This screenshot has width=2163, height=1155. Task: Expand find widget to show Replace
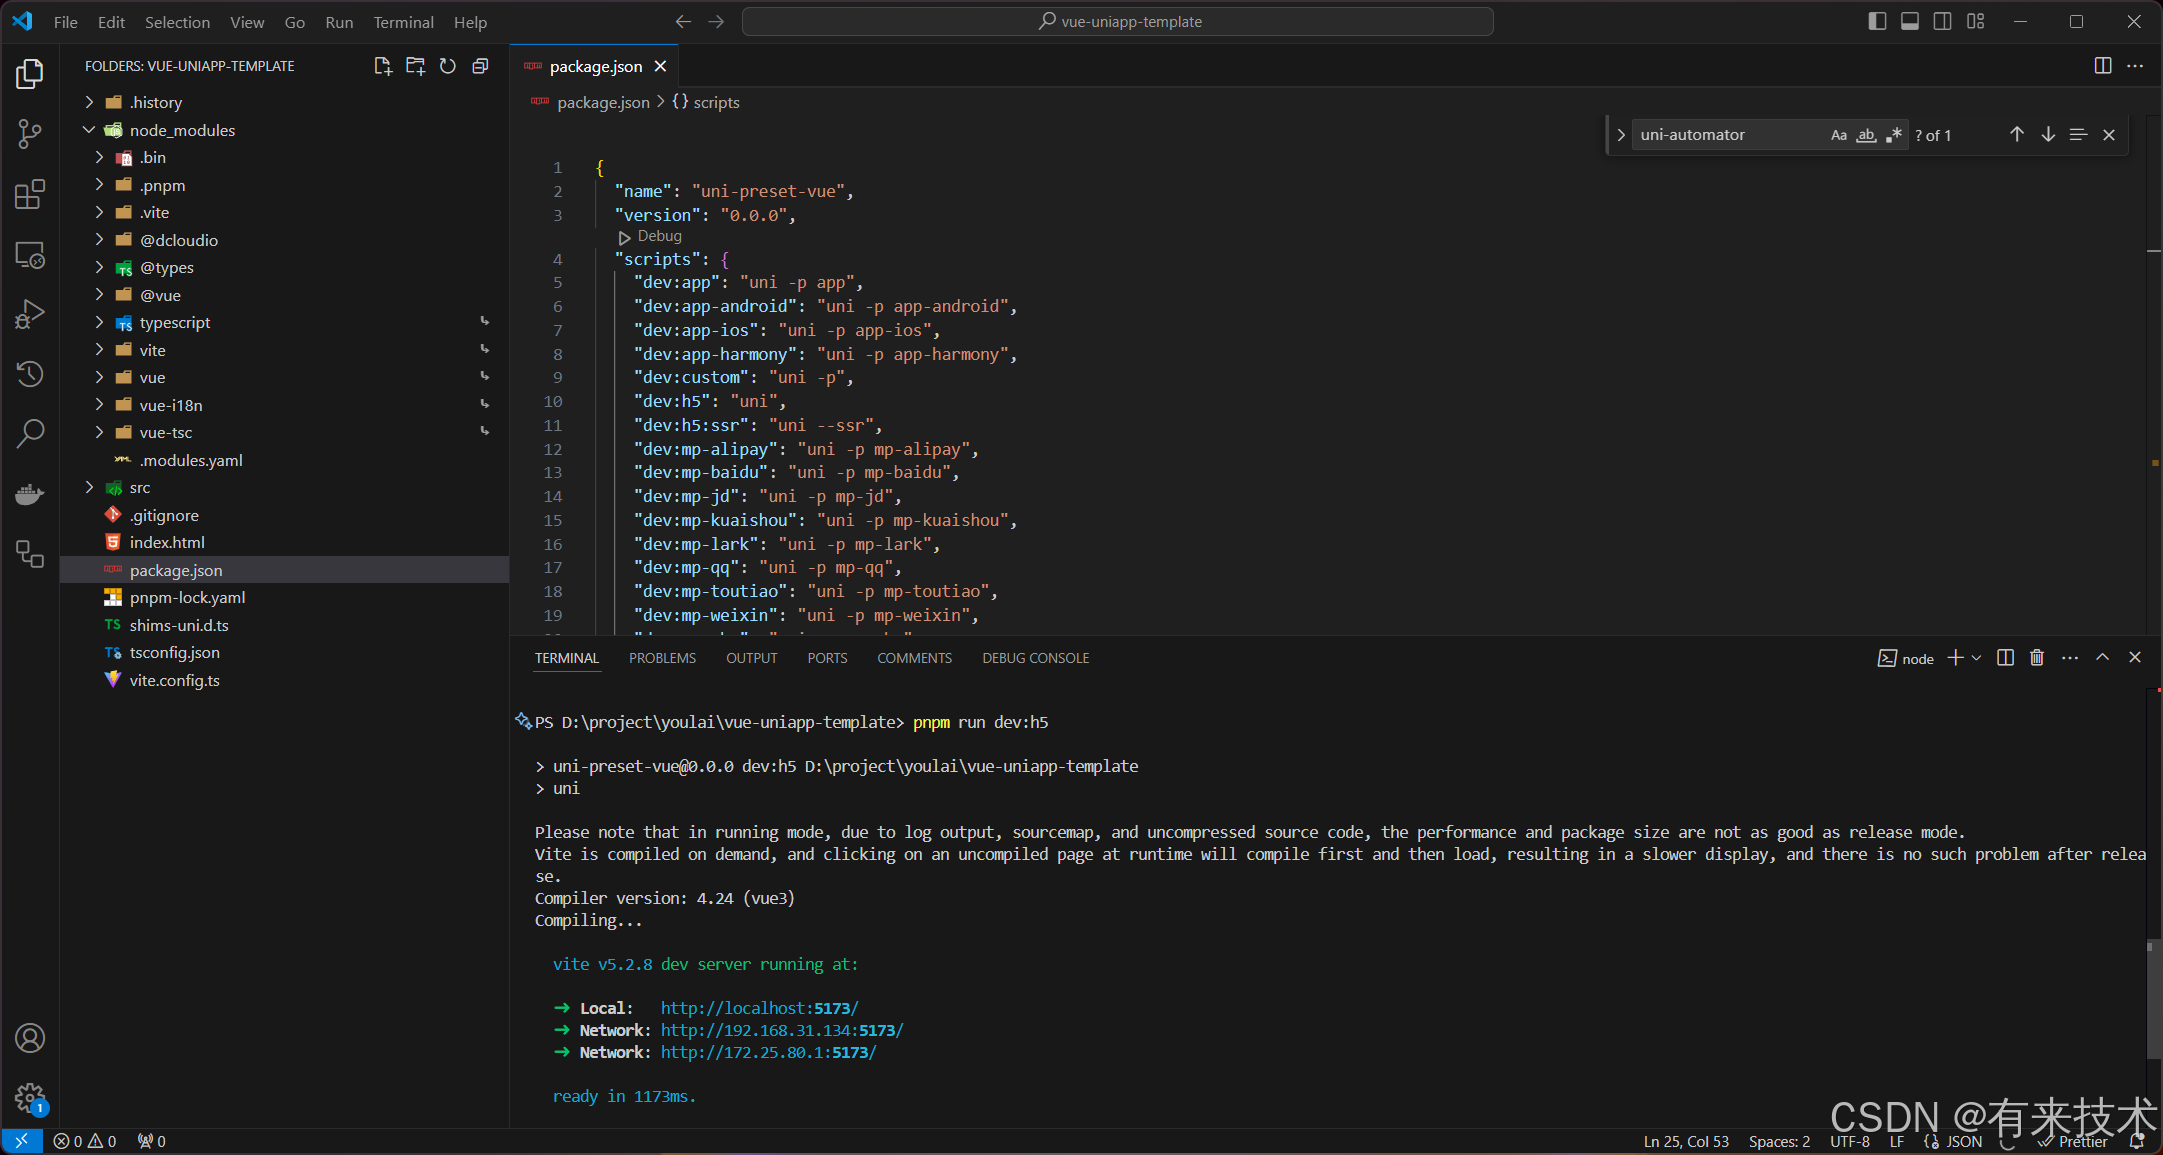tap(1621, 135)
